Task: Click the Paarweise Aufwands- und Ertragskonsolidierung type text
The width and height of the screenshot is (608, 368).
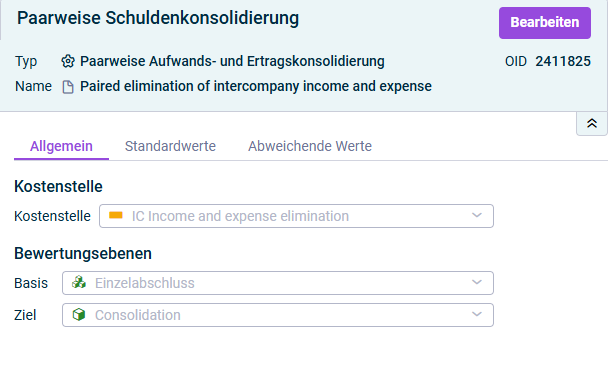Action: click(232, 61)
